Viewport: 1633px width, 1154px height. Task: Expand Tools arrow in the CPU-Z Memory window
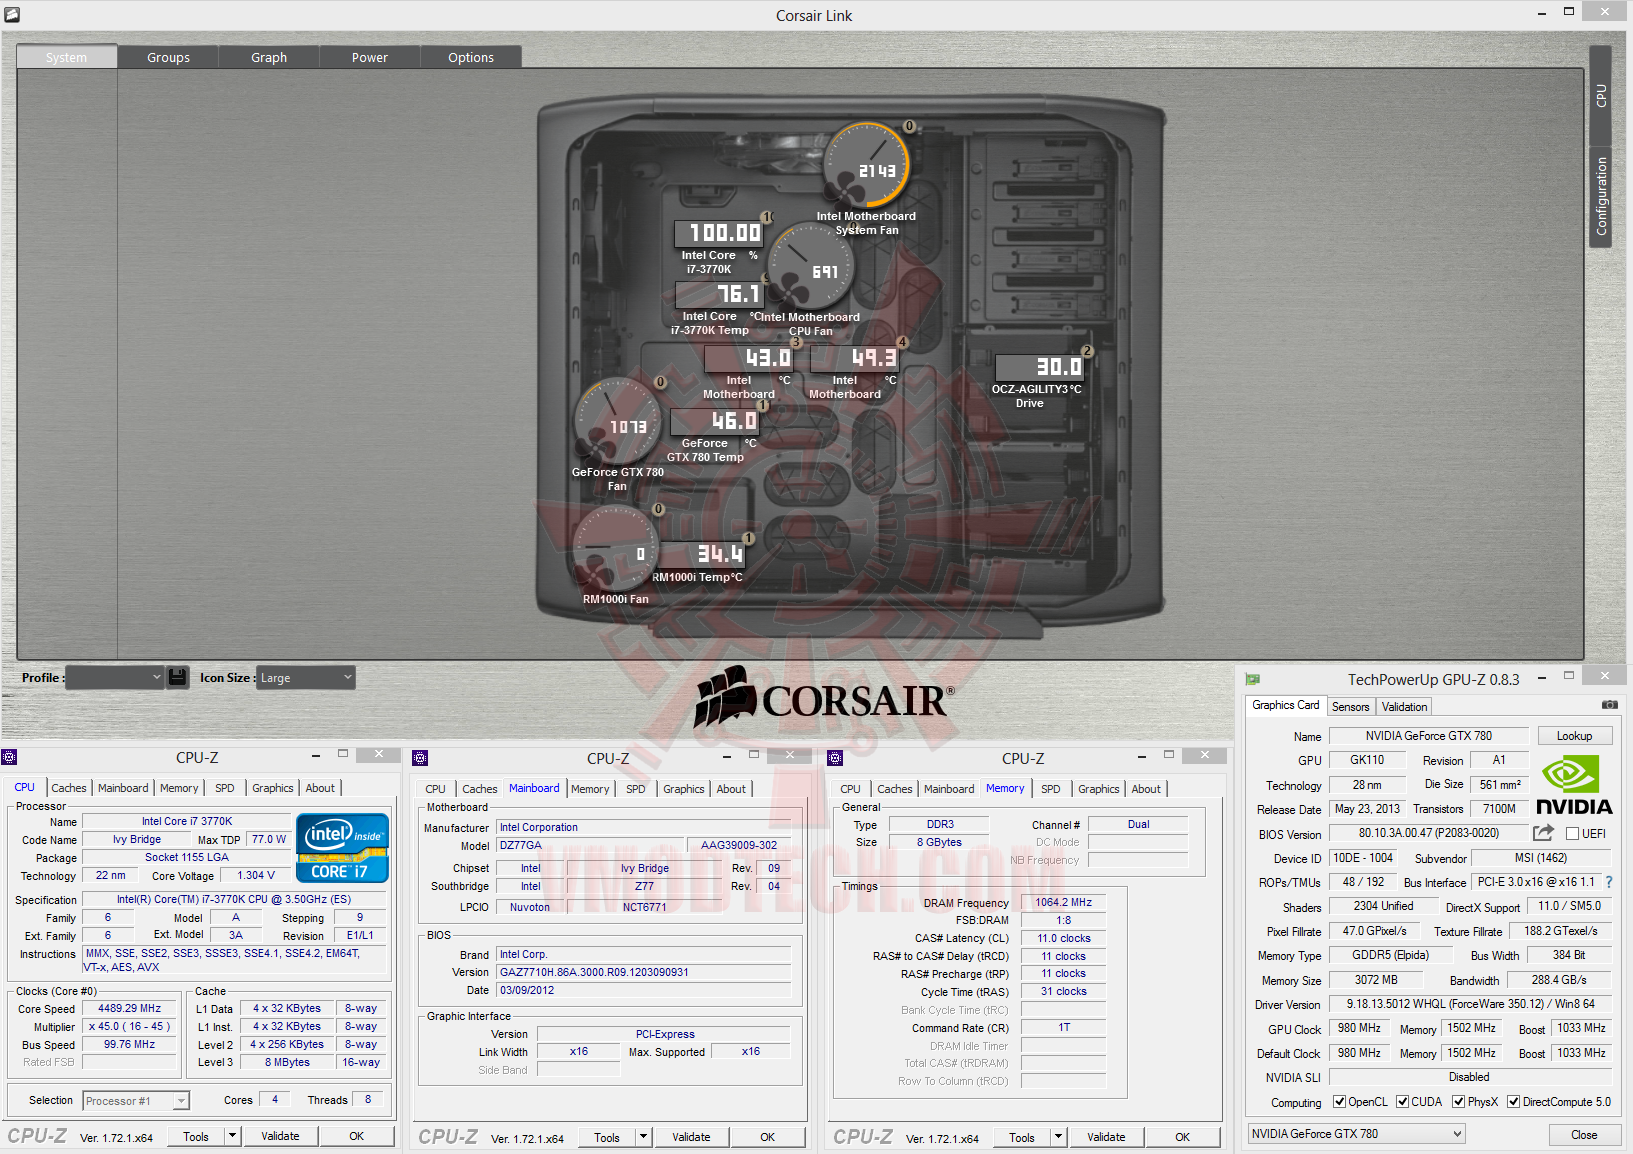tap(1058, 1137)
